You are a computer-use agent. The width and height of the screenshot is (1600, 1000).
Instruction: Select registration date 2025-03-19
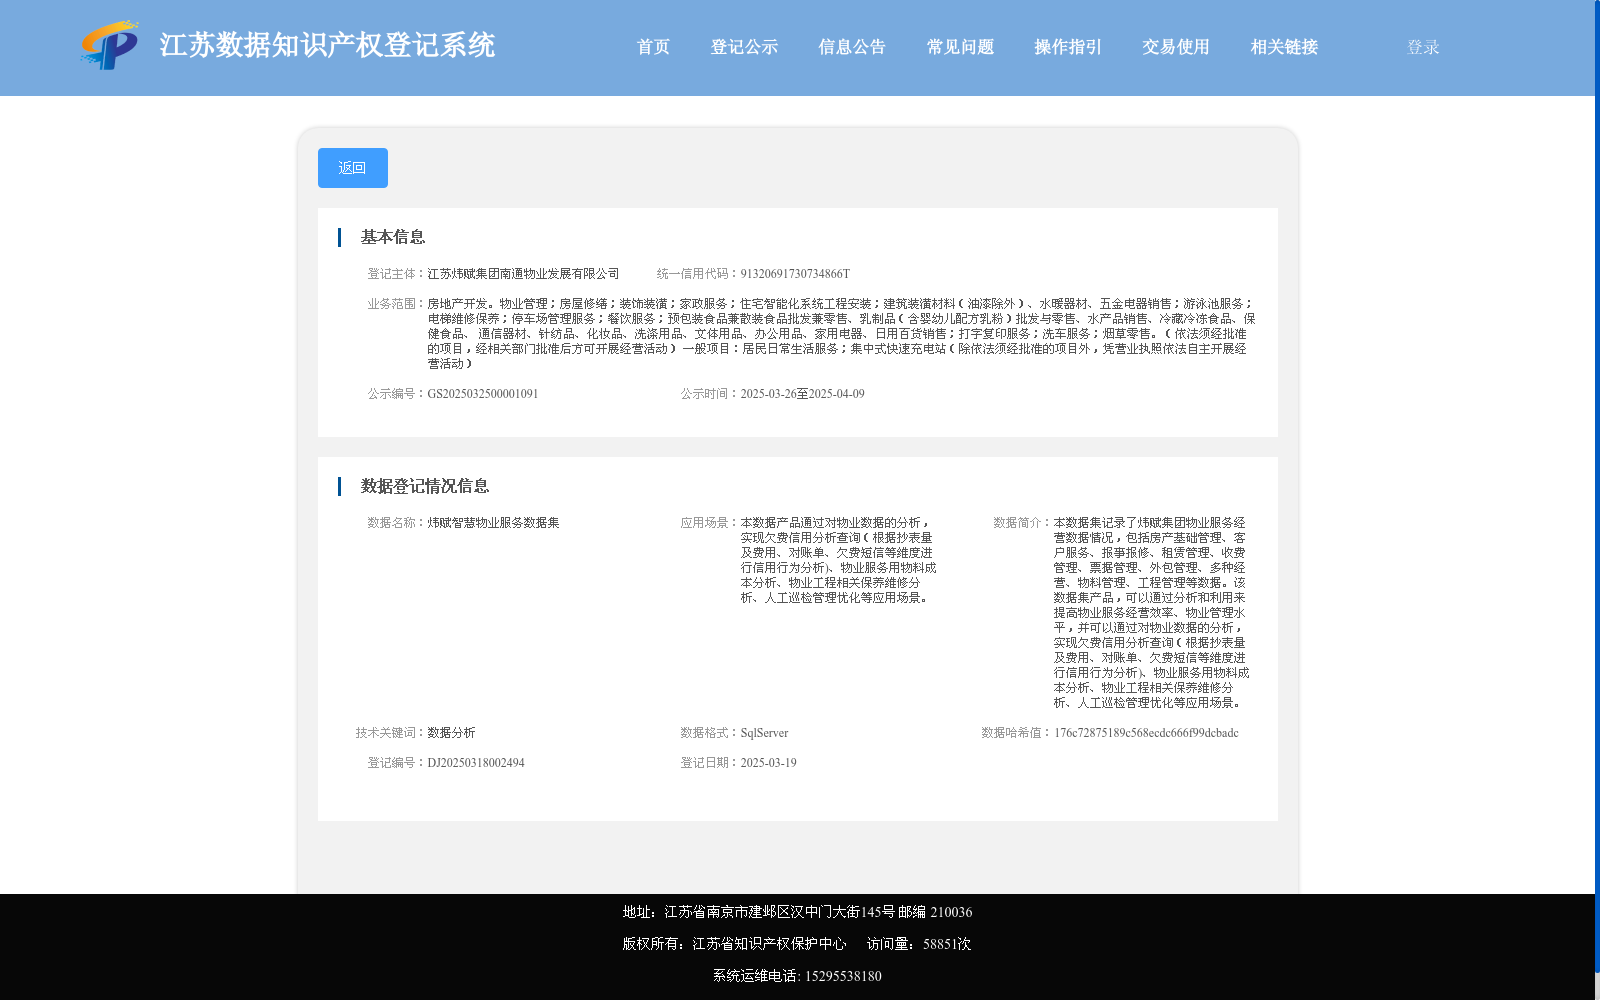768,763
